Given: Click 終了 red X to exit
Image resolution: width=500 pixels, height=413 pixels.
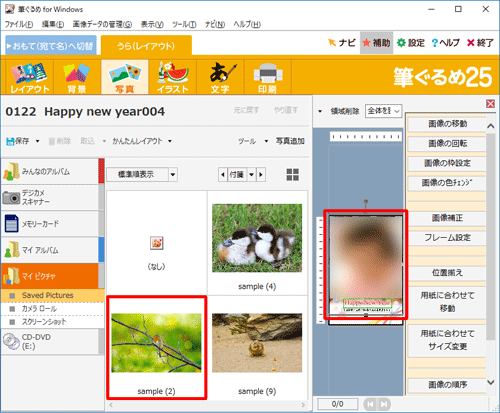Looking at the screenshot, I should click(480, 43).
